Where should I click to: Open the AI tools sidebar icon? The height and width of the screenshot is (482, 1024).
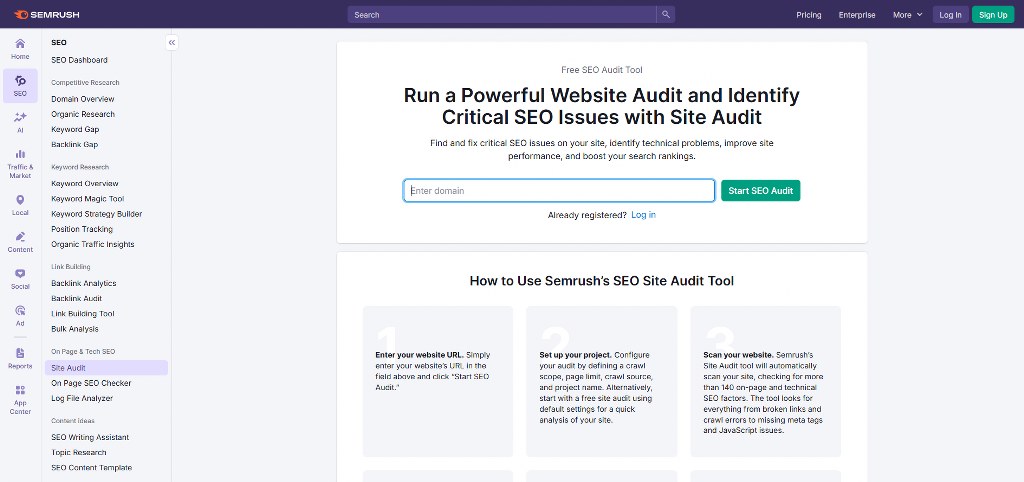pos(20,122)
